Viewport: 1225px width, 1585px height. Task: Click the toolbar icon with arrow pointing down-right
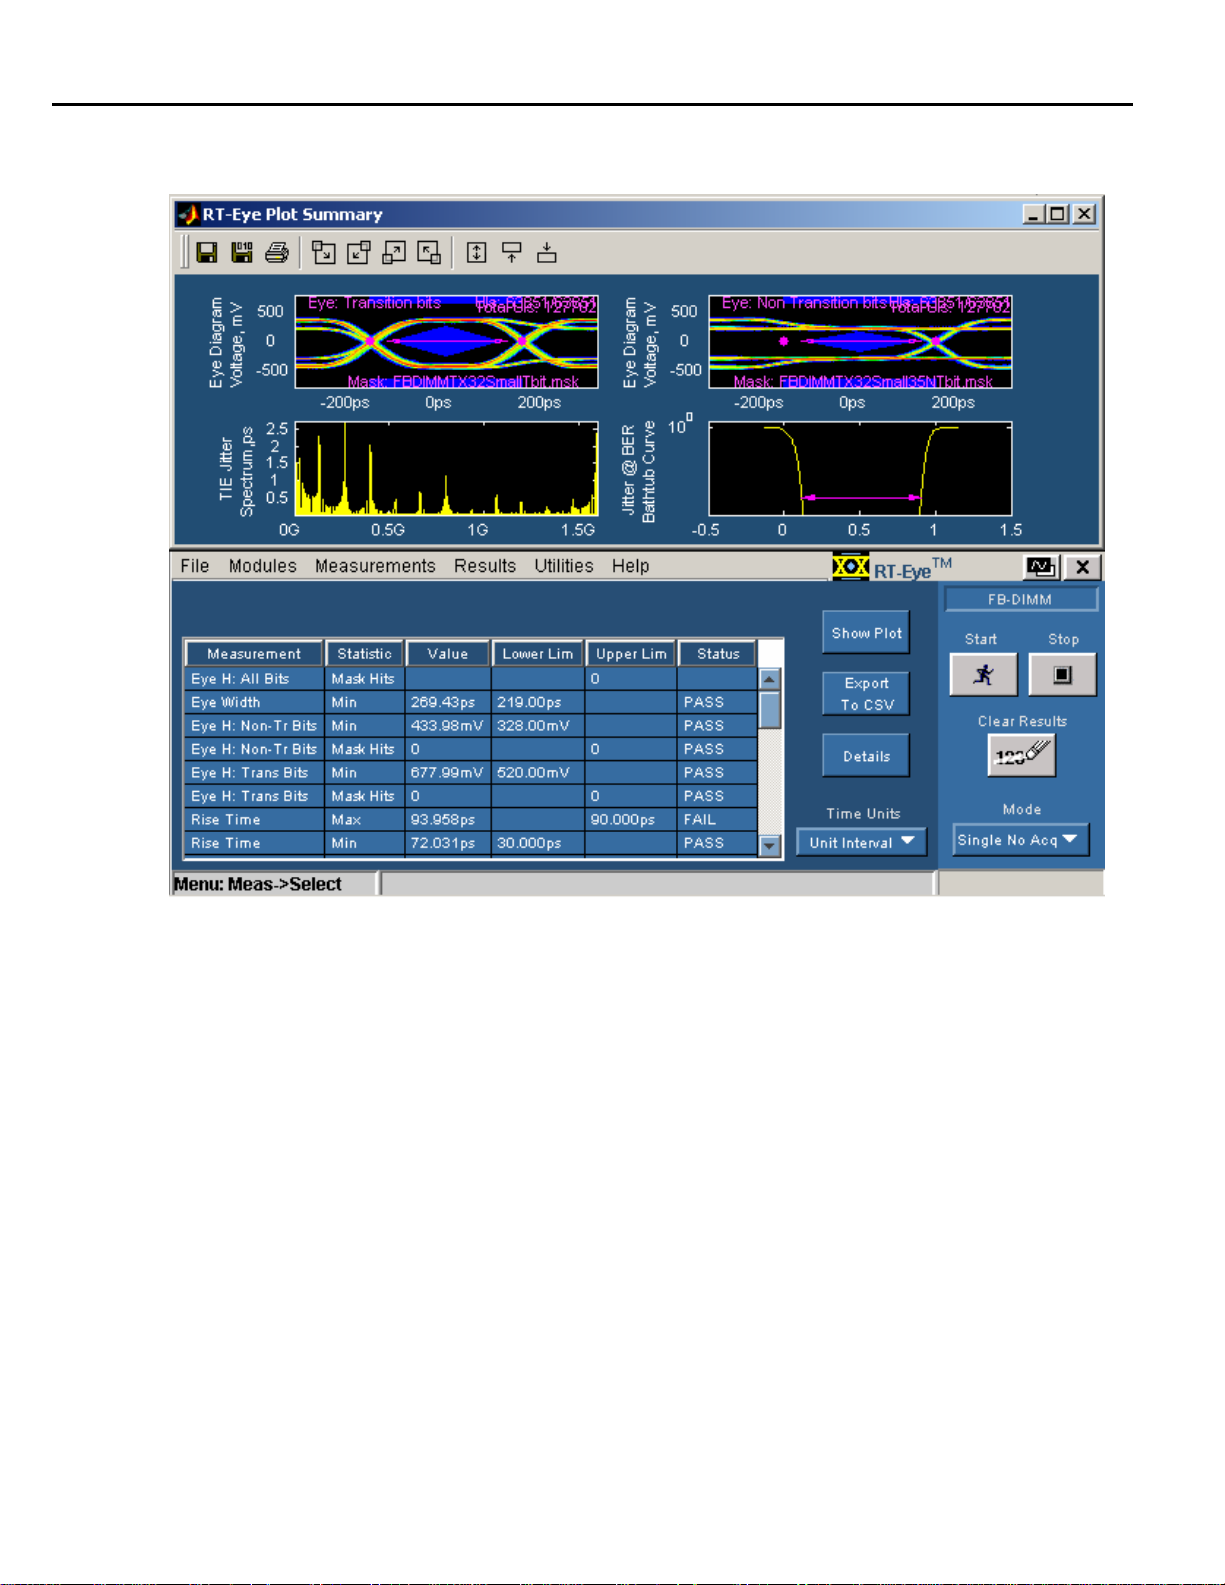(x=323, y=253)
